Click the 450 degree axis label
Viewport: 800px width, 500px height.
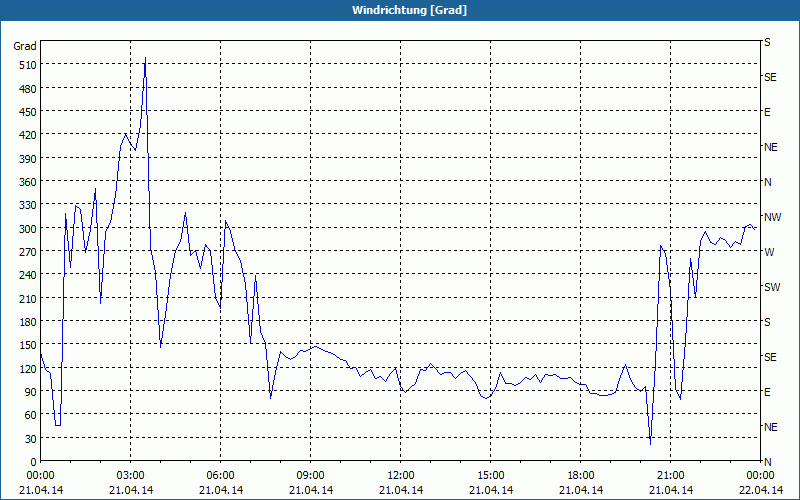coord(28,112)
